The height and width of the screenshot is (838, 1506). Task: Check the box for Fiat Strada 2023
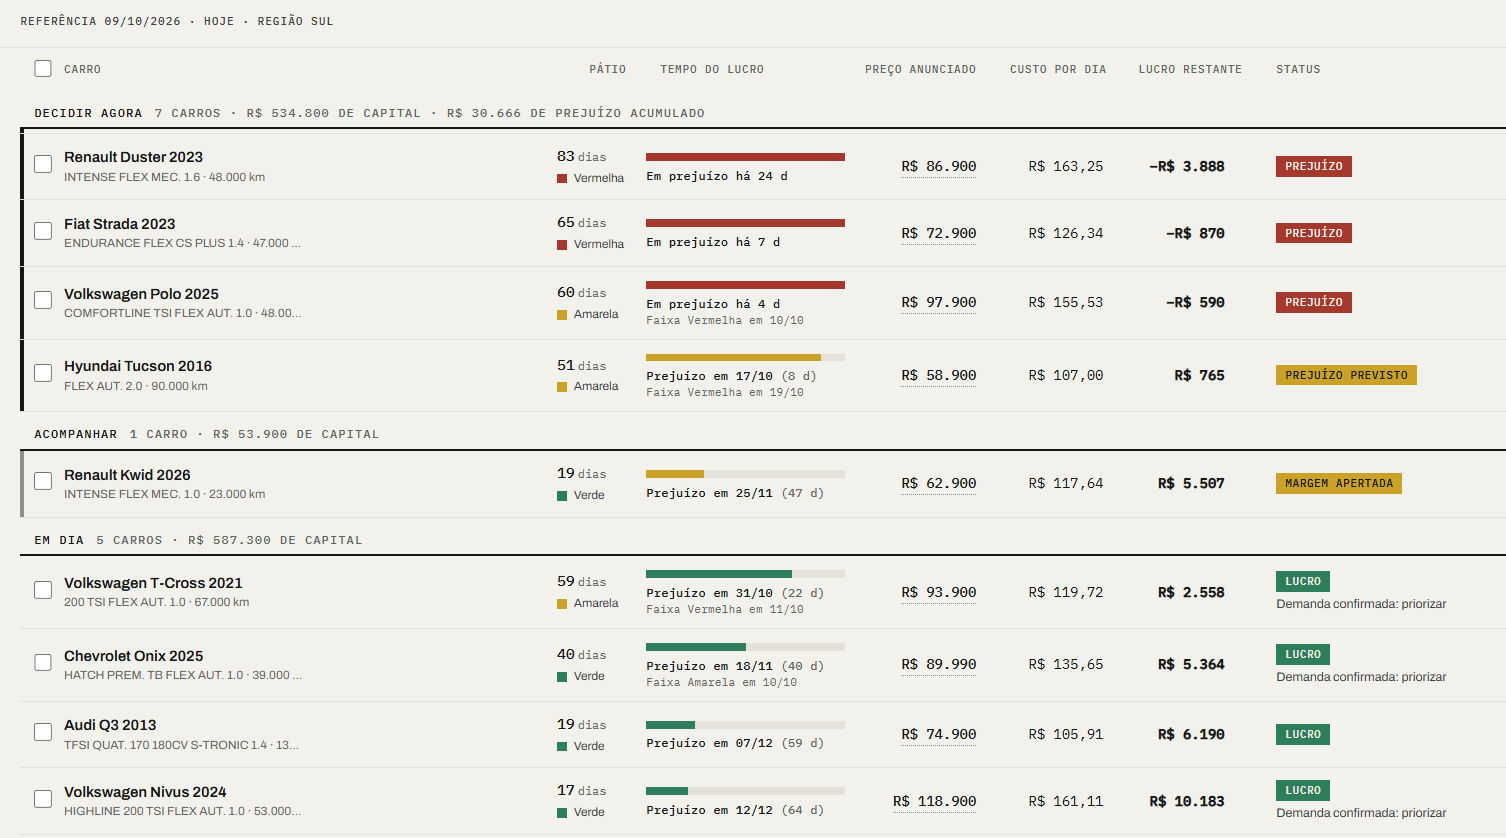tap(43, 231)
